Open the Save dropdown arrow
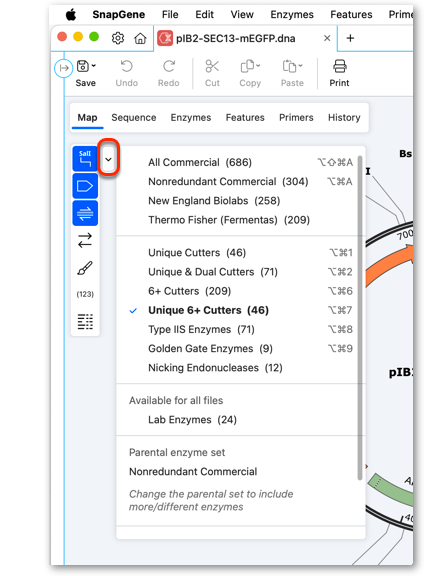The image size is (424, 576). point(94,66)
